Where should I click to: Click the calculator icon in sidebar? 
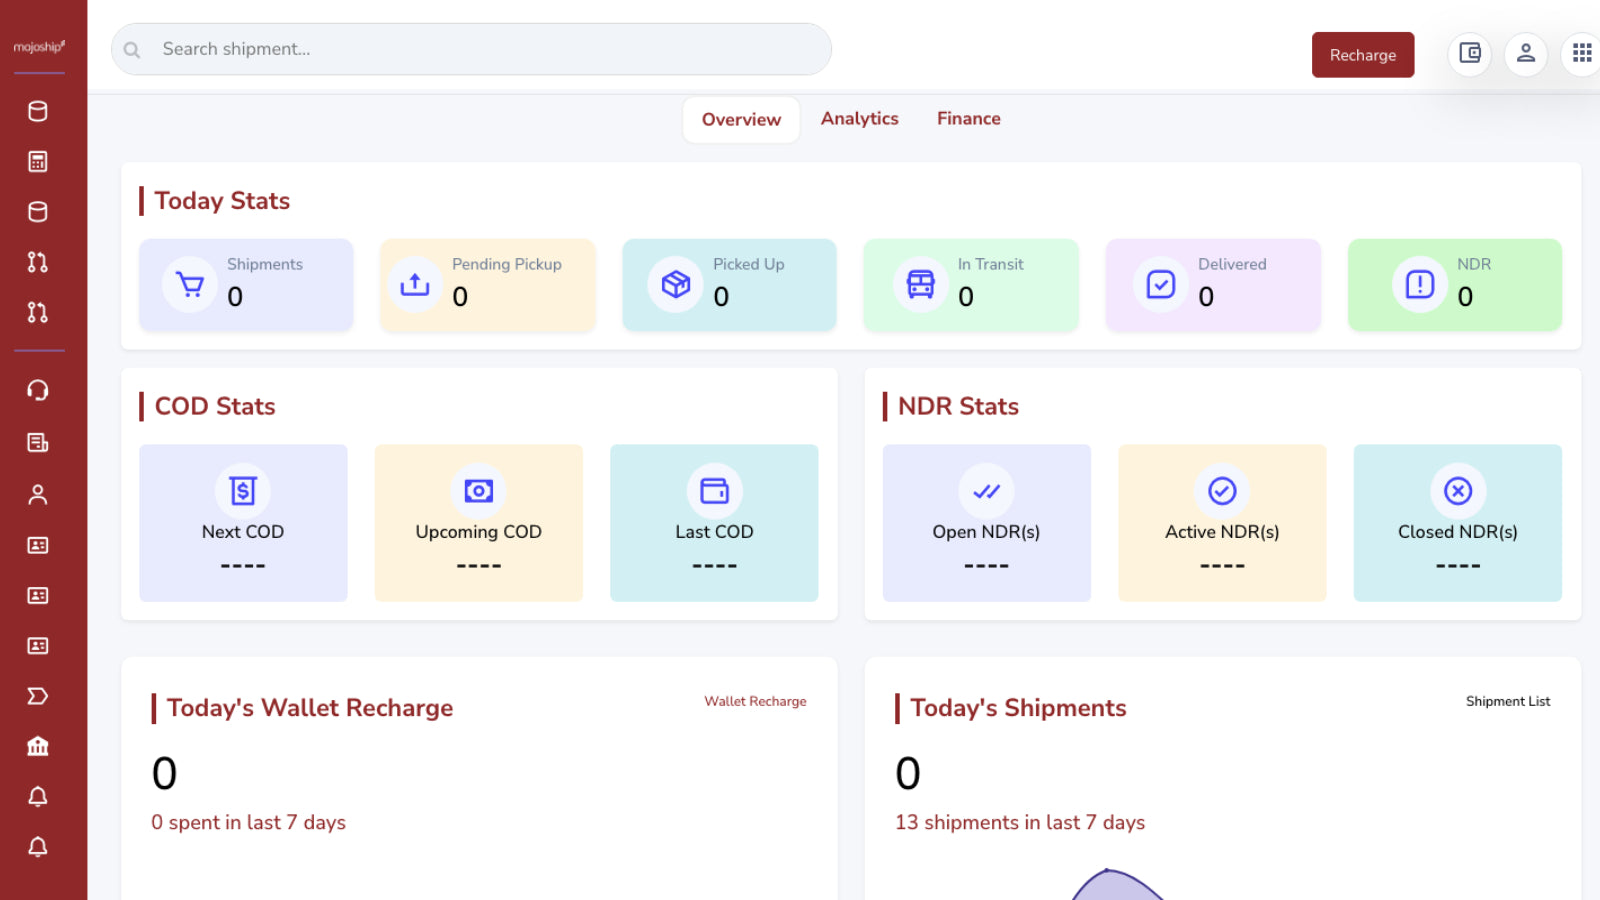(x=38, y=161)
